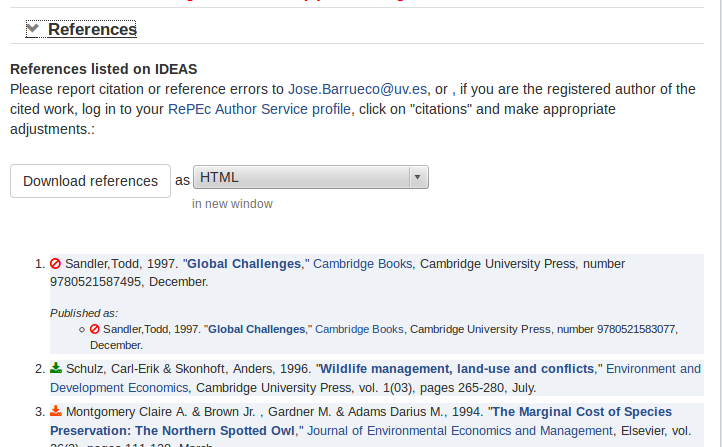Open RePEc Author Service profile link

click(x=259, y=109)
